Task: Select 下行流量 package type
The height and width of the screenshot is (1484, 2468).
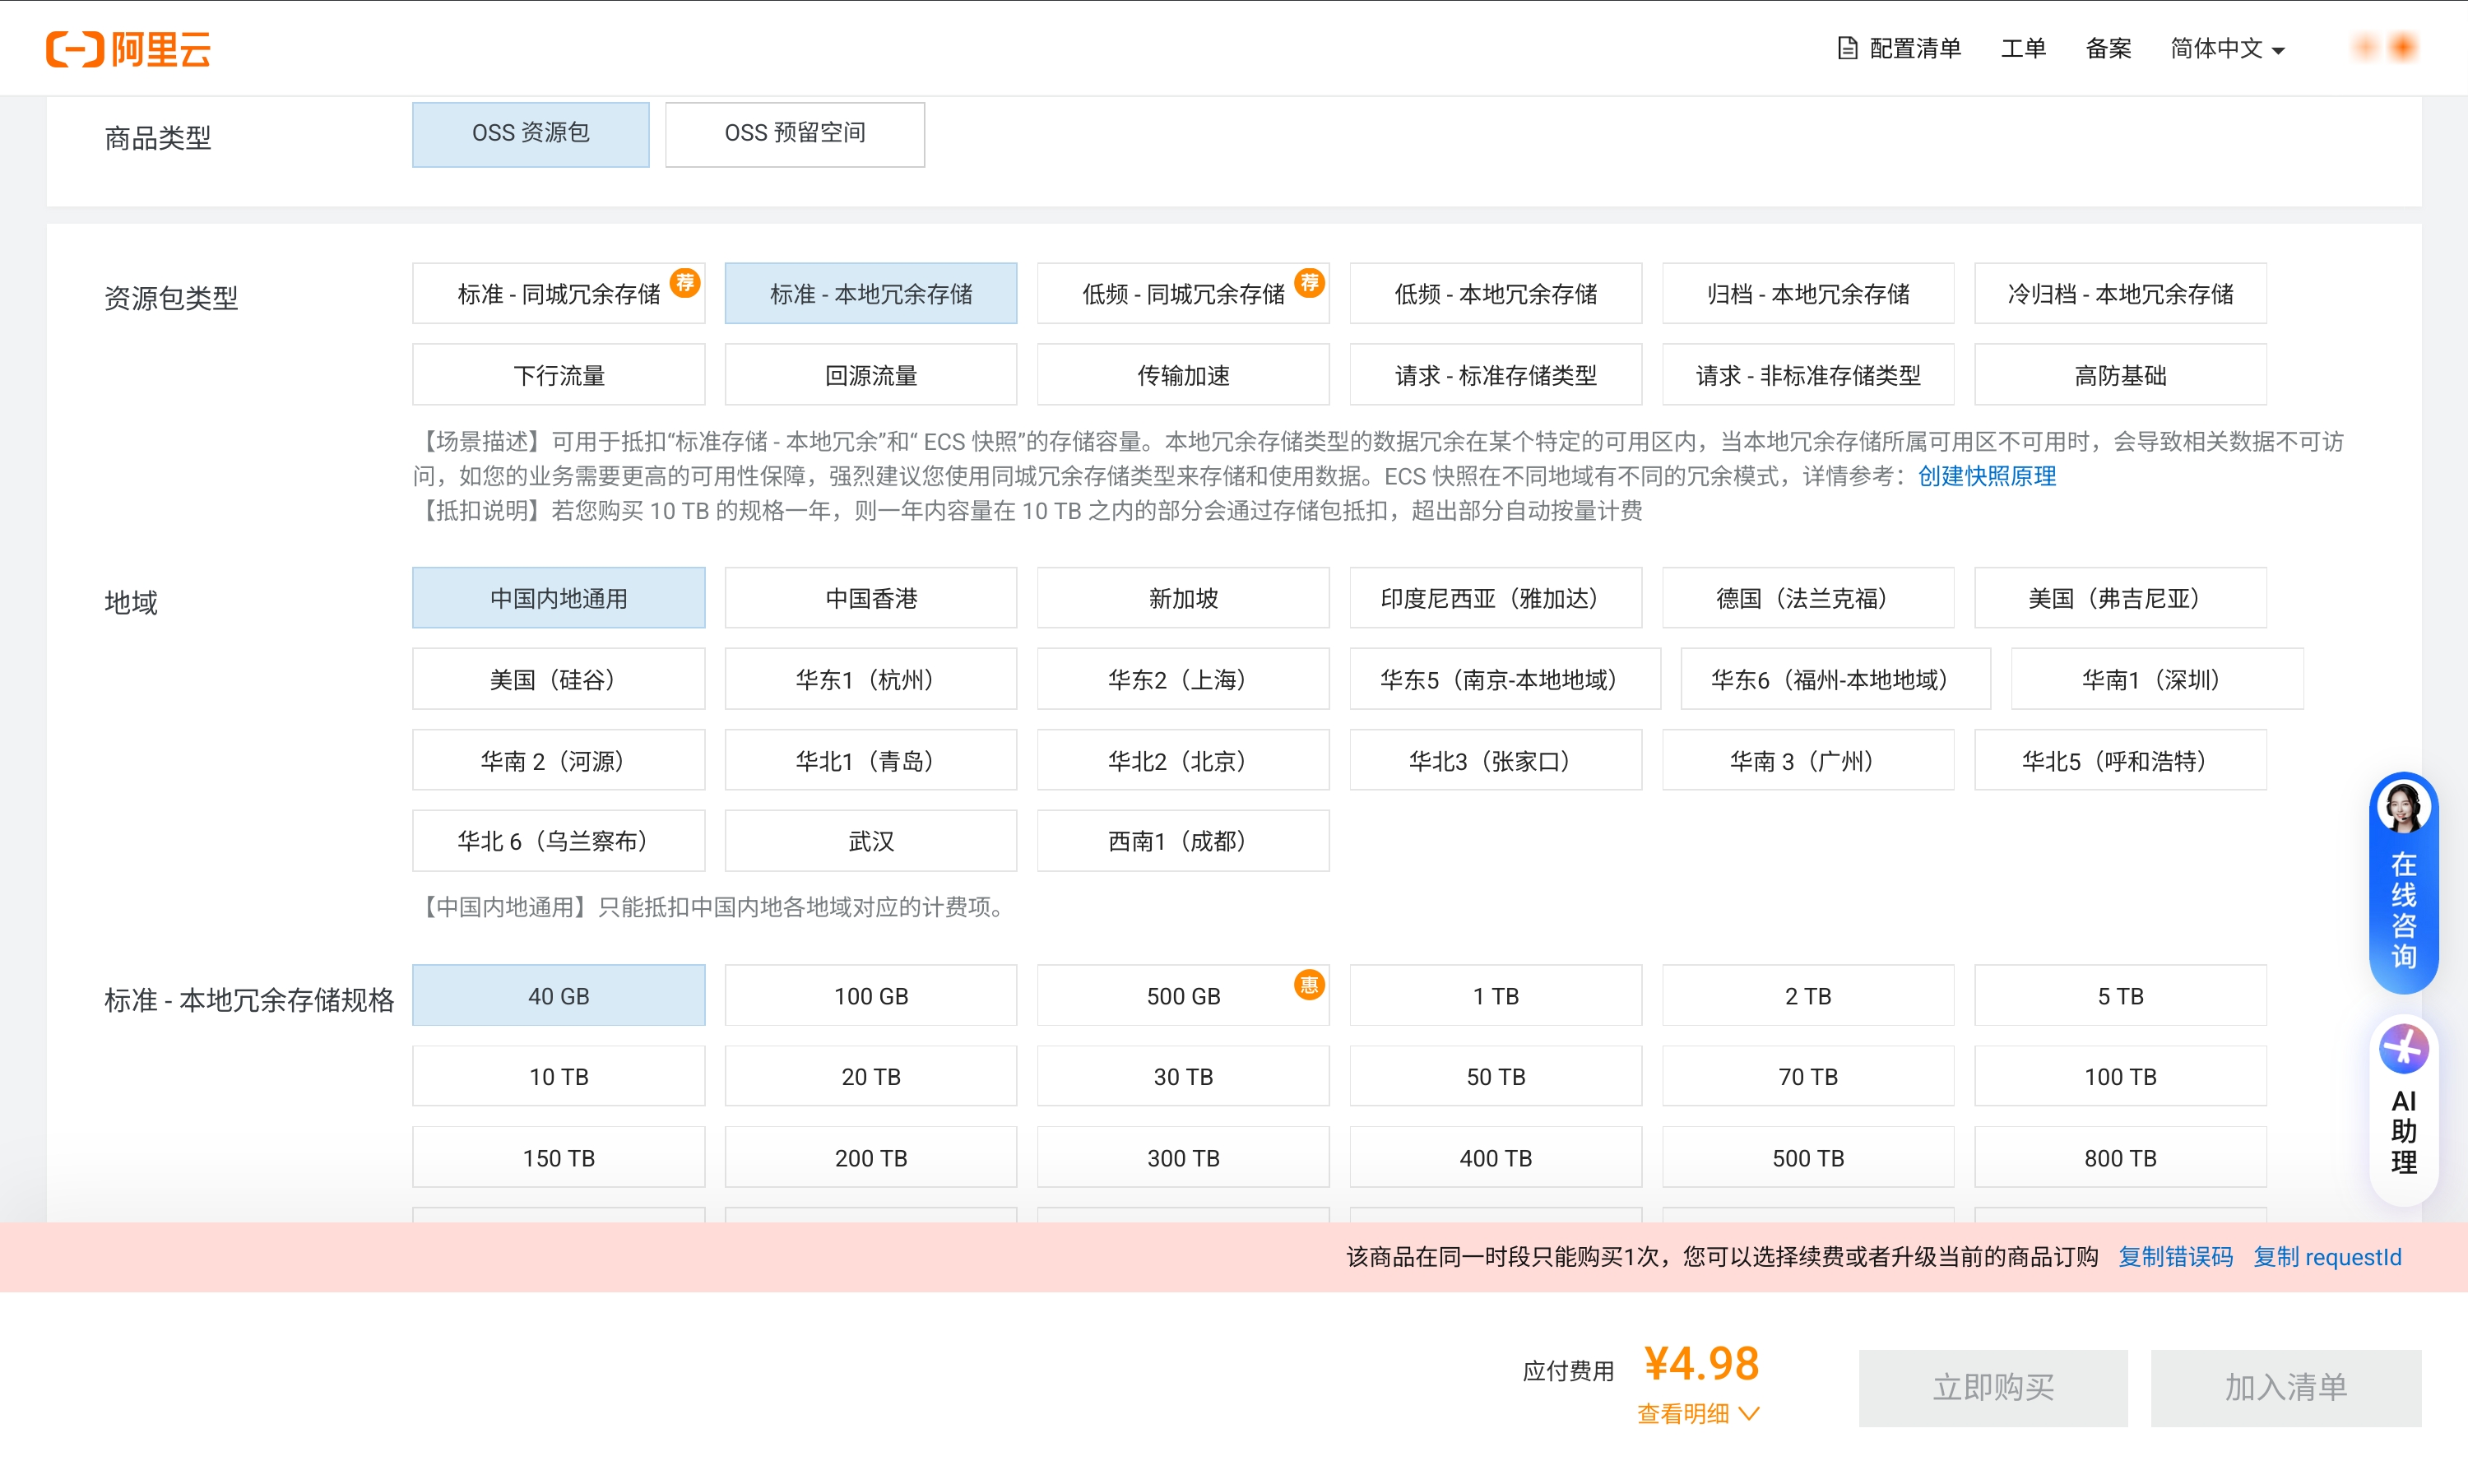Action: click(558, 375)
